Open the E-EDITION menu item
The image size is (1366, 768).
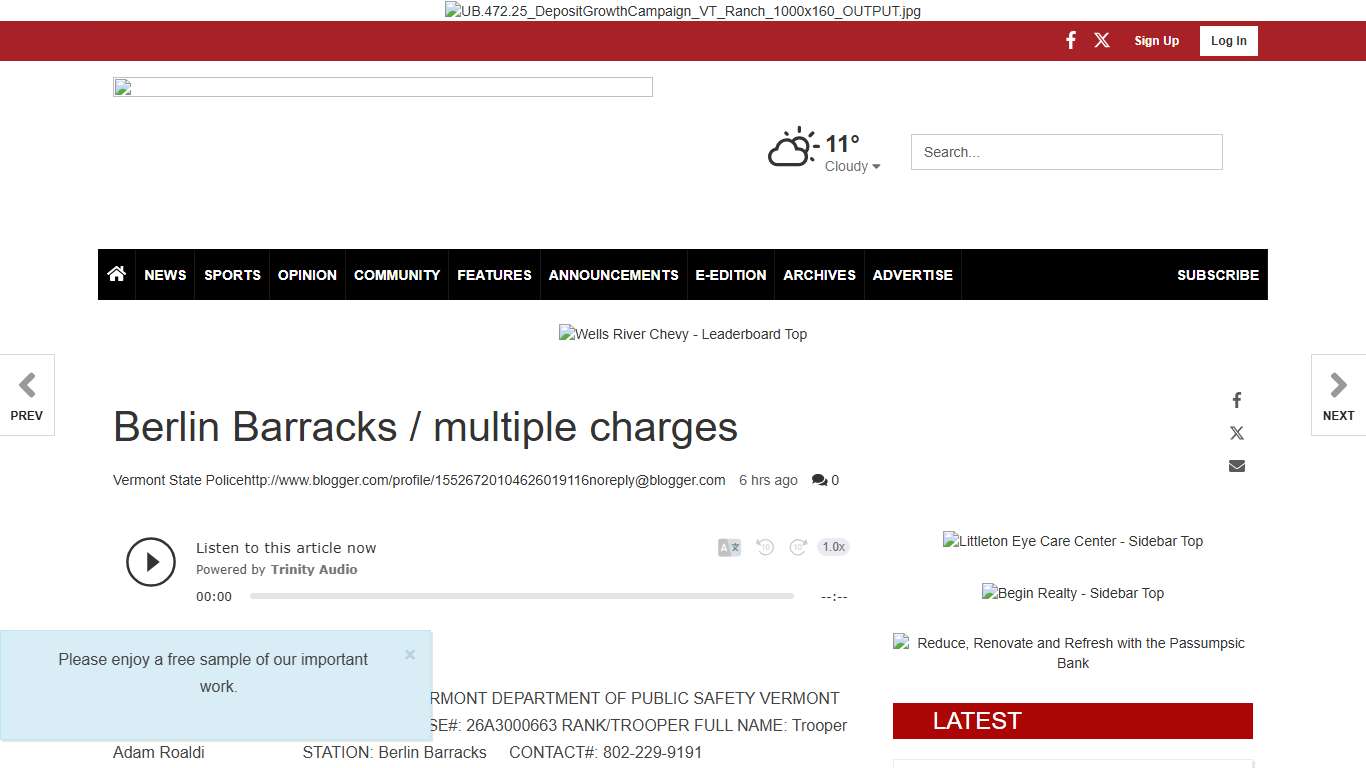tap(730, 274)
